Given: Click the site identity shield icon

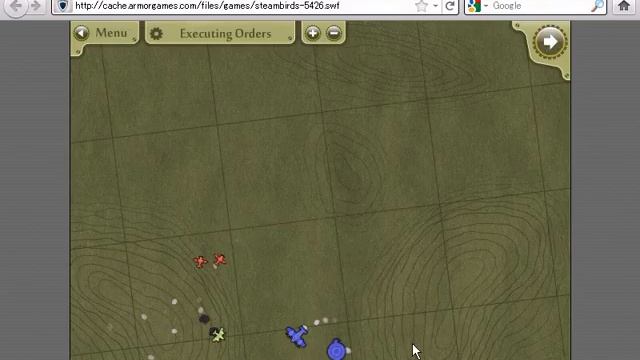Looking at the screenshot, I should click(x=62, y=6).
